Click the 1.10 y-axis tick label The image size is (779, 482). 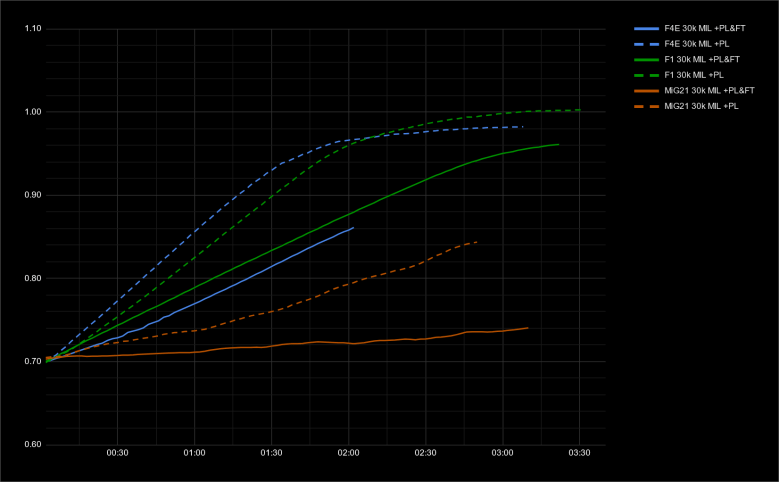tap(31, 29)
